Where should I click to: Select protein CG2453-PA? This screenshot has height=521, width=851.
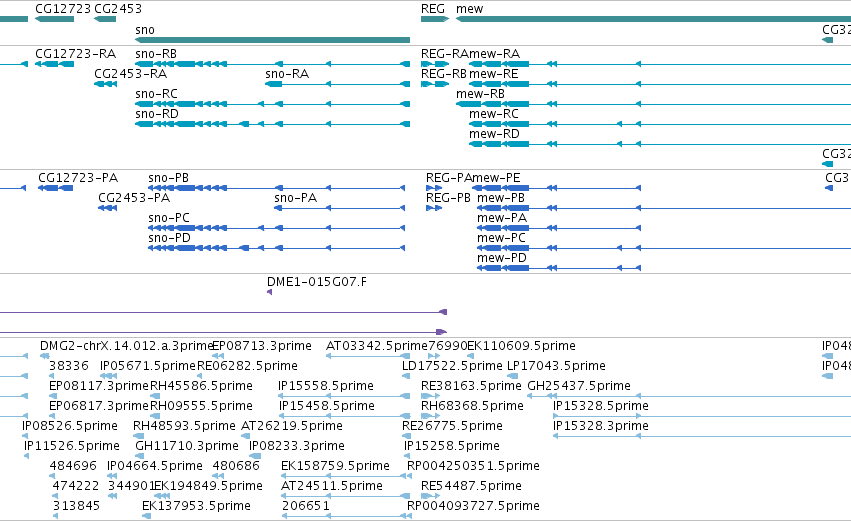point(107,208)
